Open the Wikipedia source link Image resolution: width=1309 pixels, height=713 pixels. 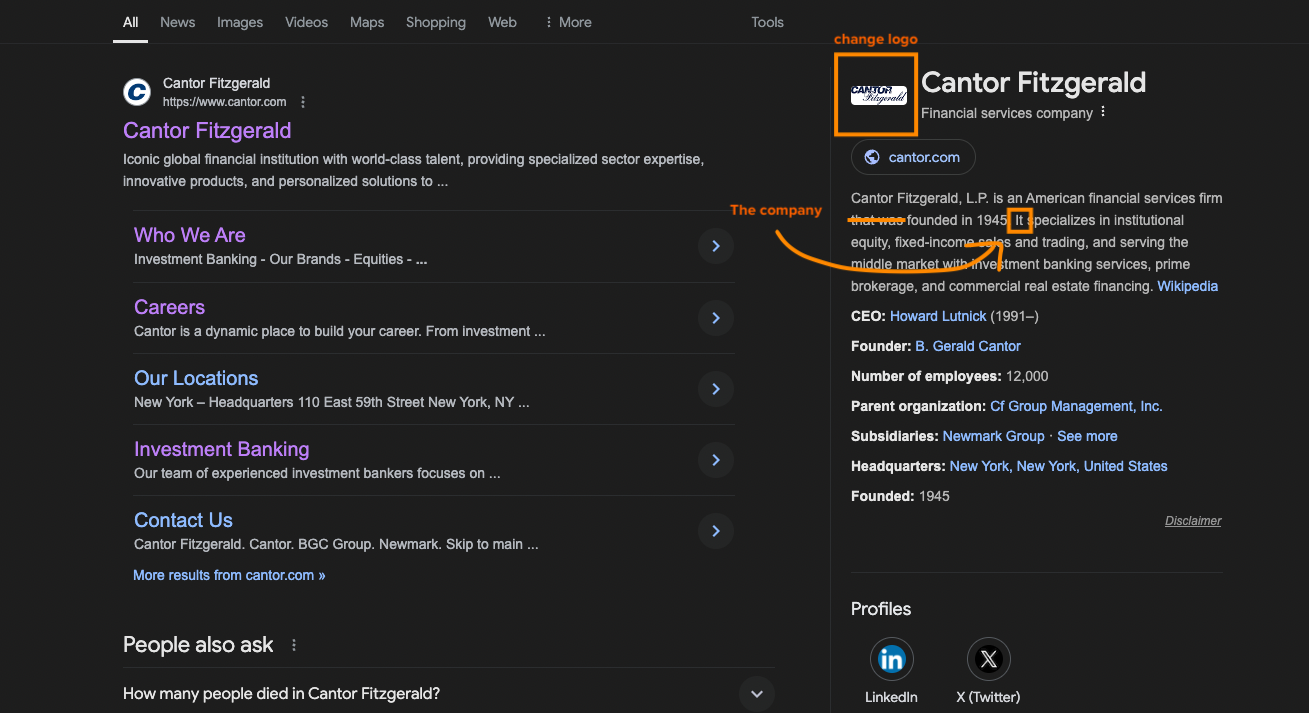click(1188, 286)
